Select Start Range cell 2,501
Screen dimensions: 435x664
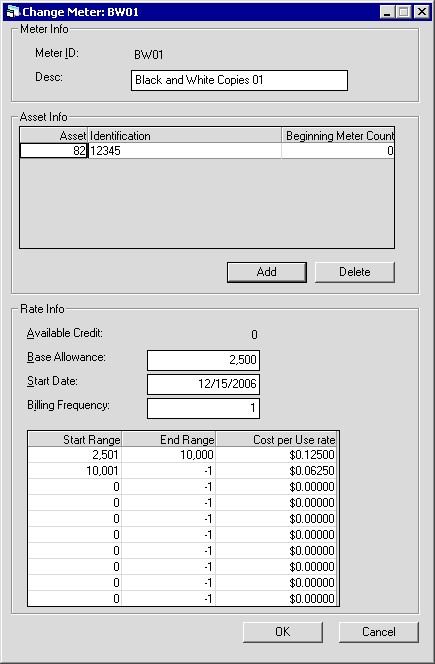click(x=75, y=455)
